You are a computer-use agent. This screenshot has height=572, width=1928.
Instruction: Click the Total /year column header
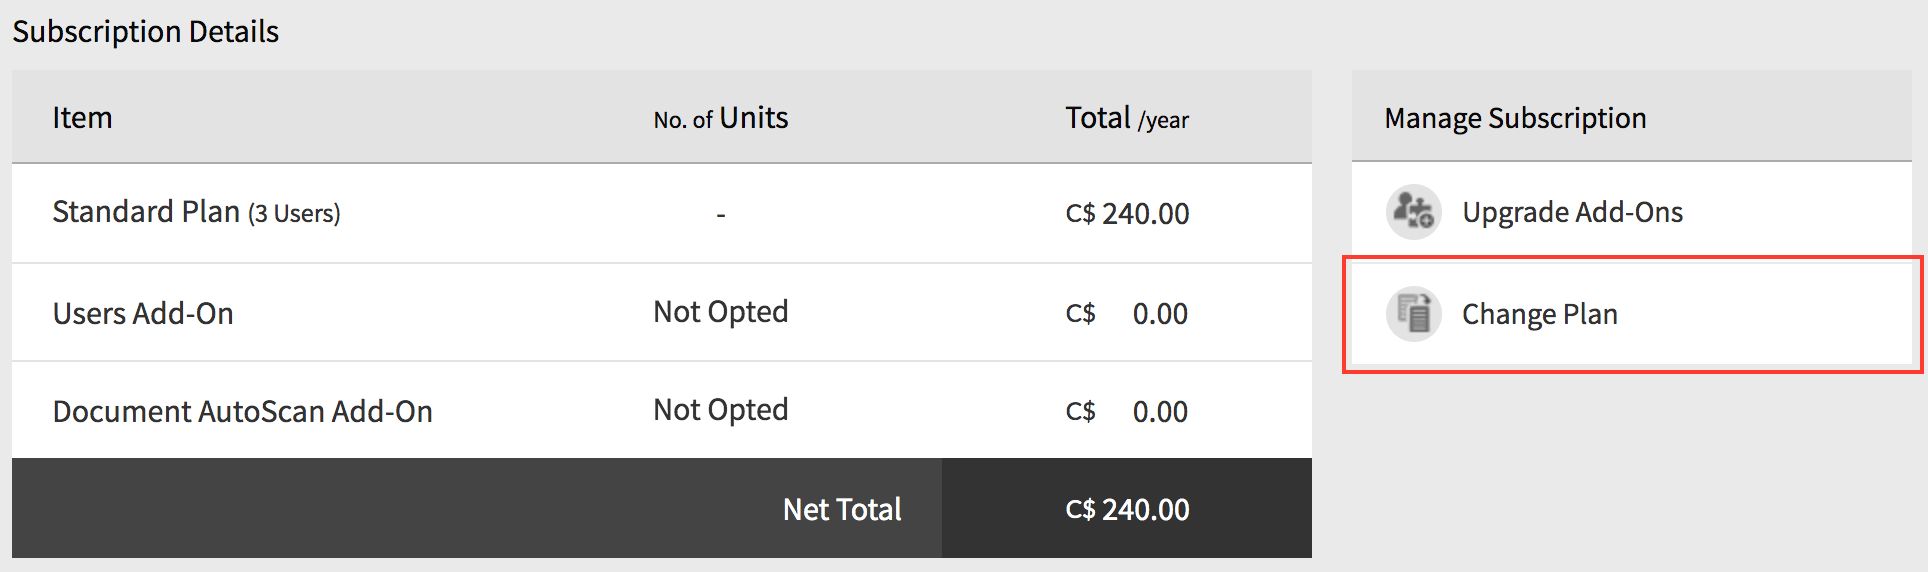[x=1127, y=118]
